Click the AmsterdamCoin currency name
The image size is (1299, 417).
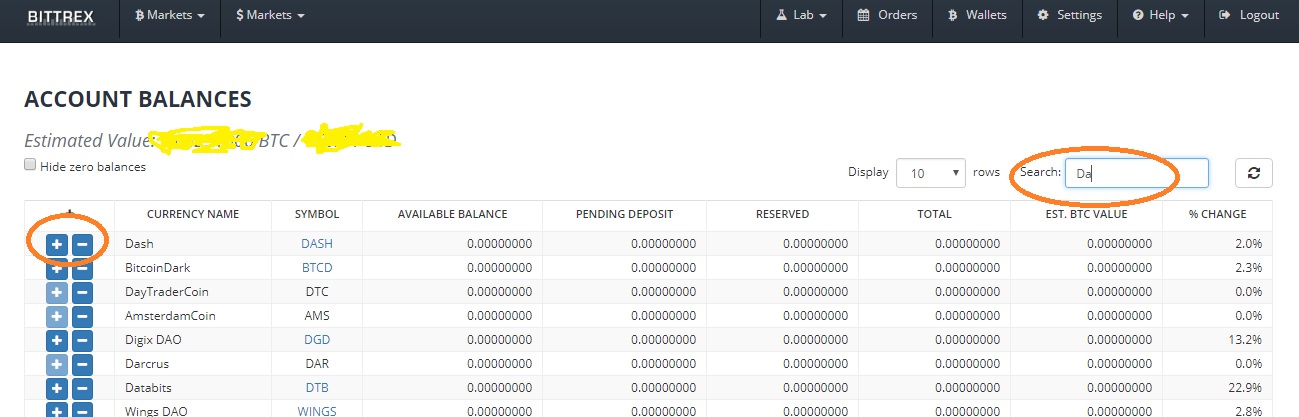(170, 315)
